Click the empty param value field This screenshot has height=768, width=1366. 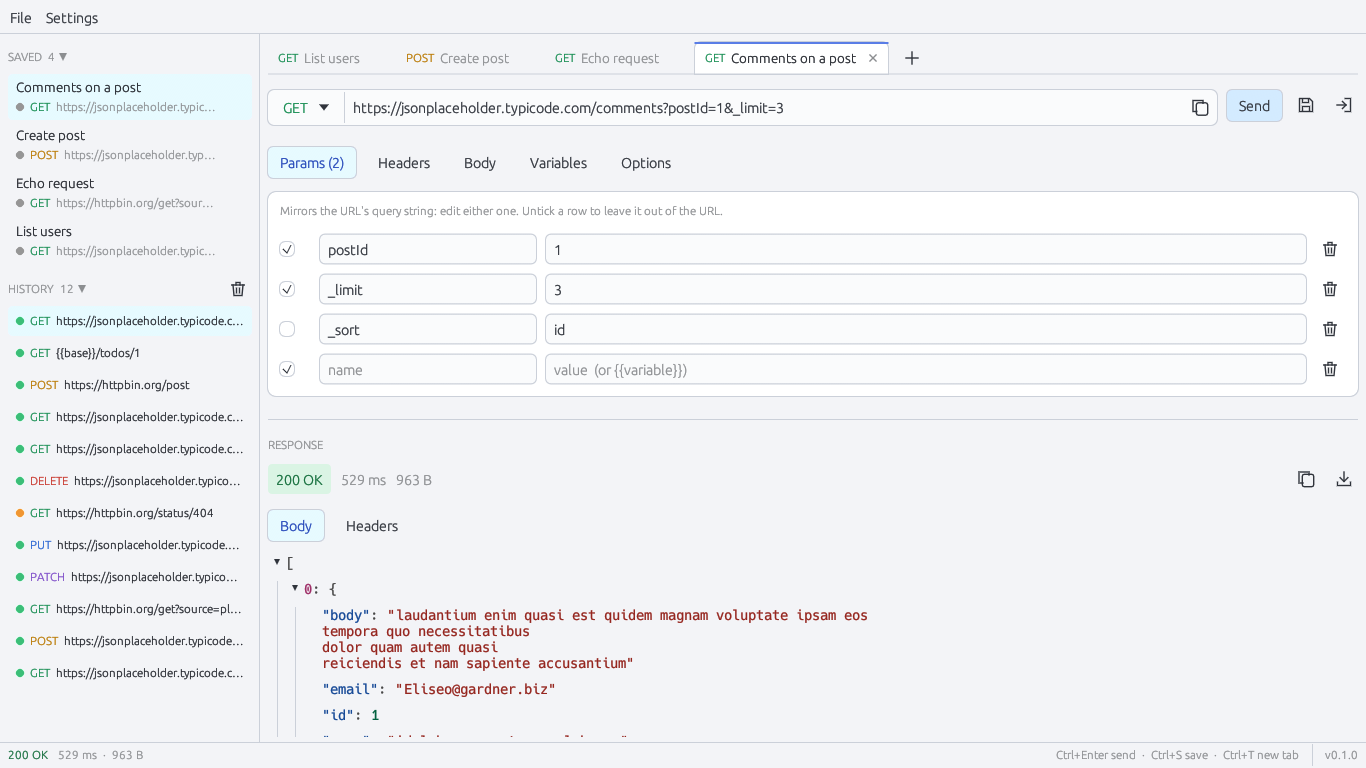tap(926, 369)
